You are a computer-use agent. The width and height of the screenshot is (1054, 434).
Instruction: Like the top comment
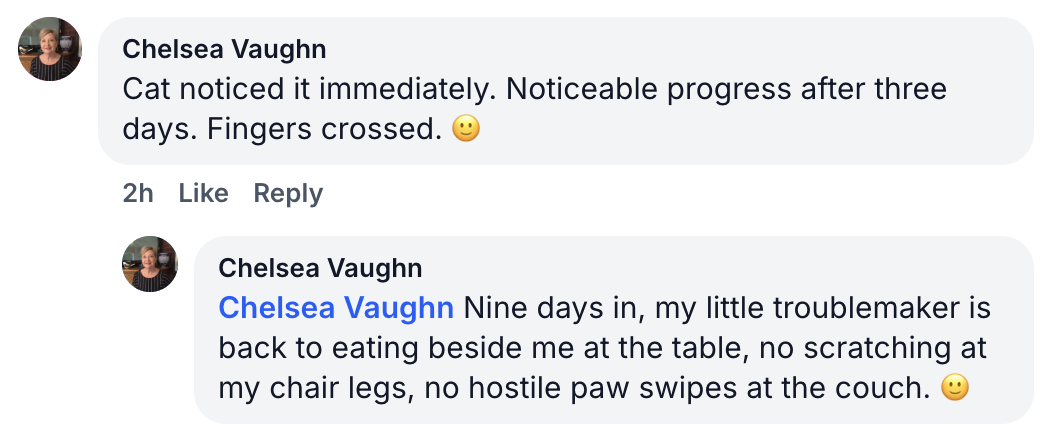coord(204,193)
